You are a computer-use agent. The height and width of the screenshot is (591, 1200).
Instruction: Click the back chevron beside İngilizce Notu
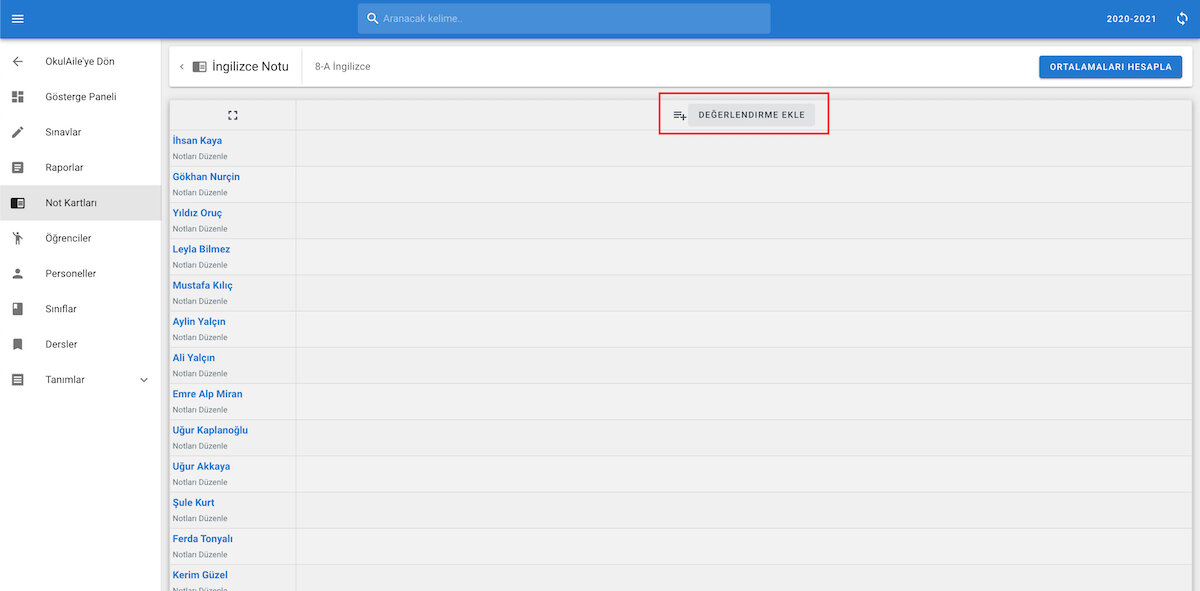182,67
